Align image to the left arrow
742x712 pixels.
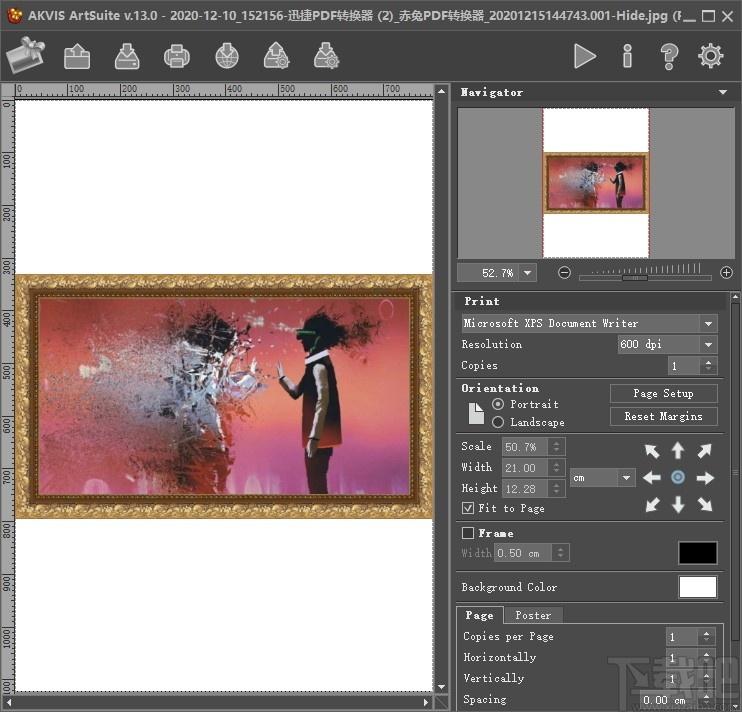(x=652, y=478)
